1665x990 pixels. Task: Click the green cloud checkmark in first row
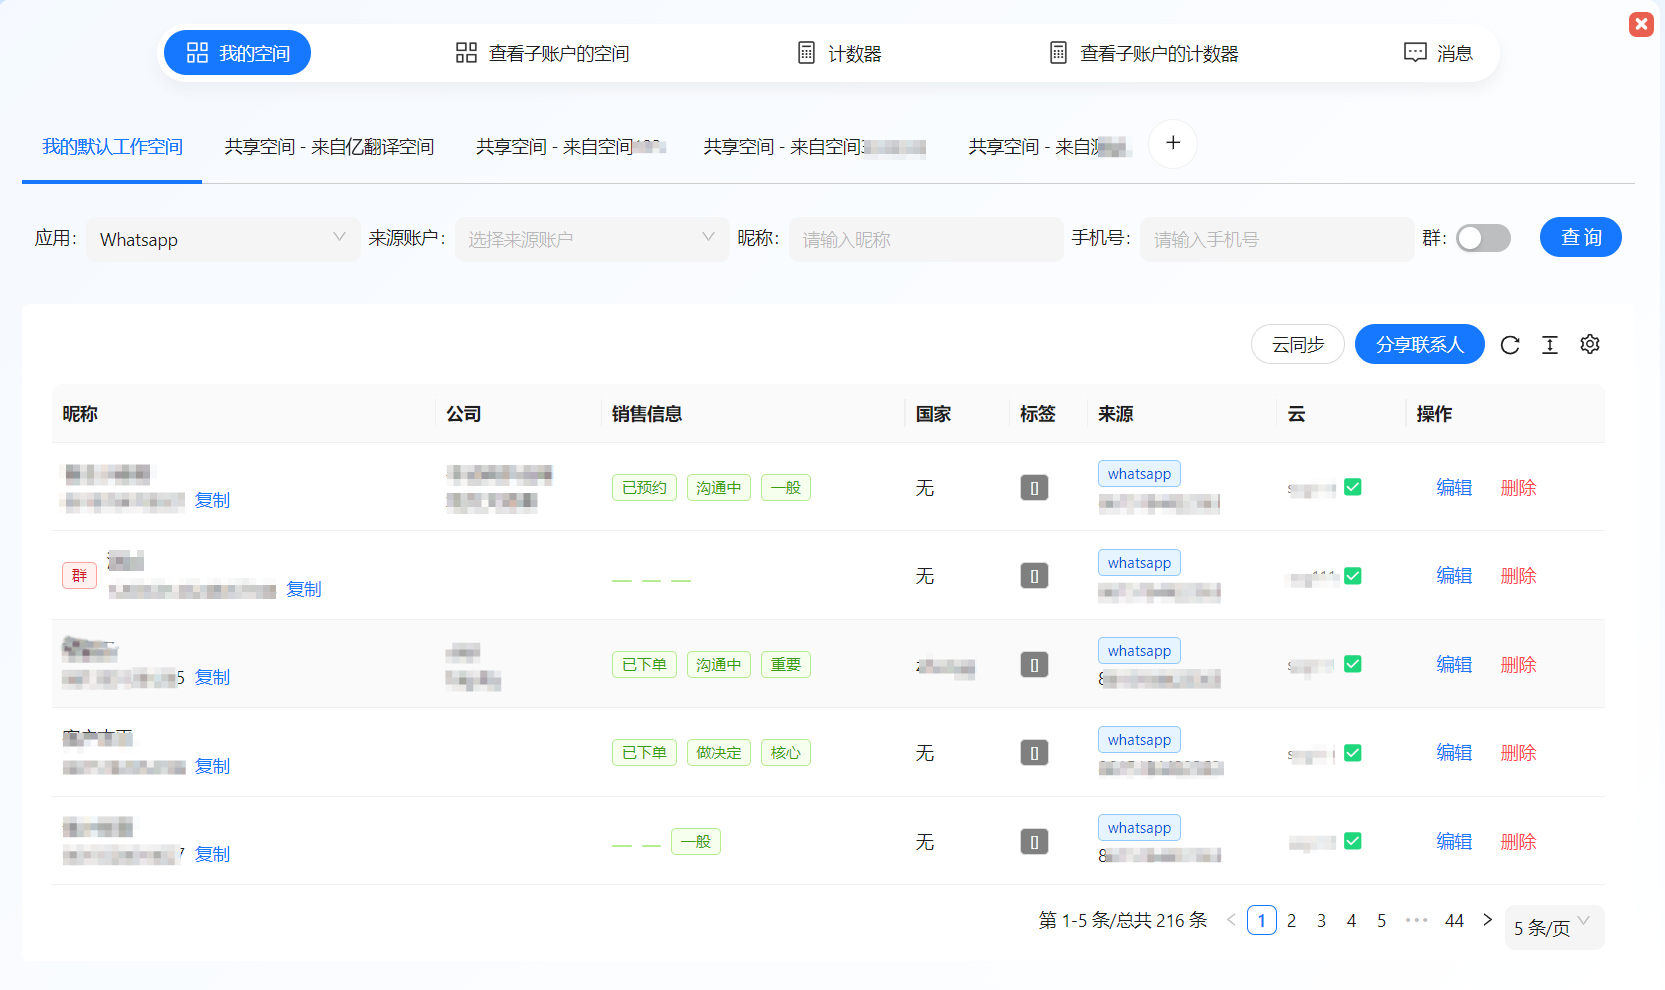[1352, 487]
